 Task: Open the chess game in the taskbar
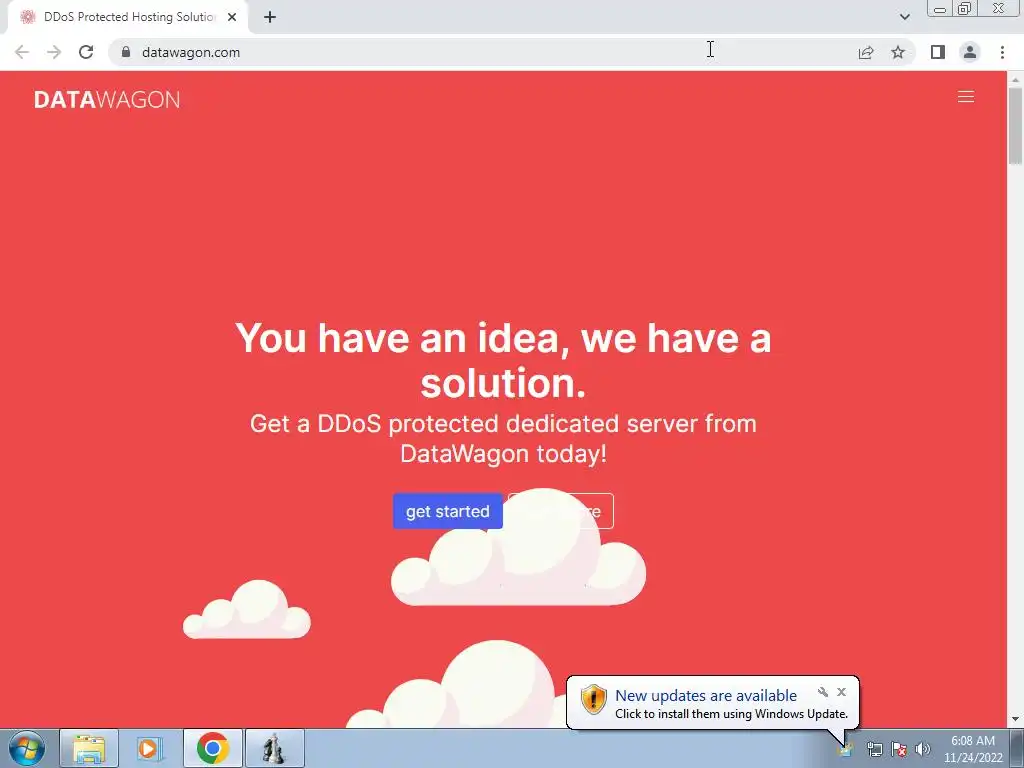pyautogui.click(x=274, y=748)
